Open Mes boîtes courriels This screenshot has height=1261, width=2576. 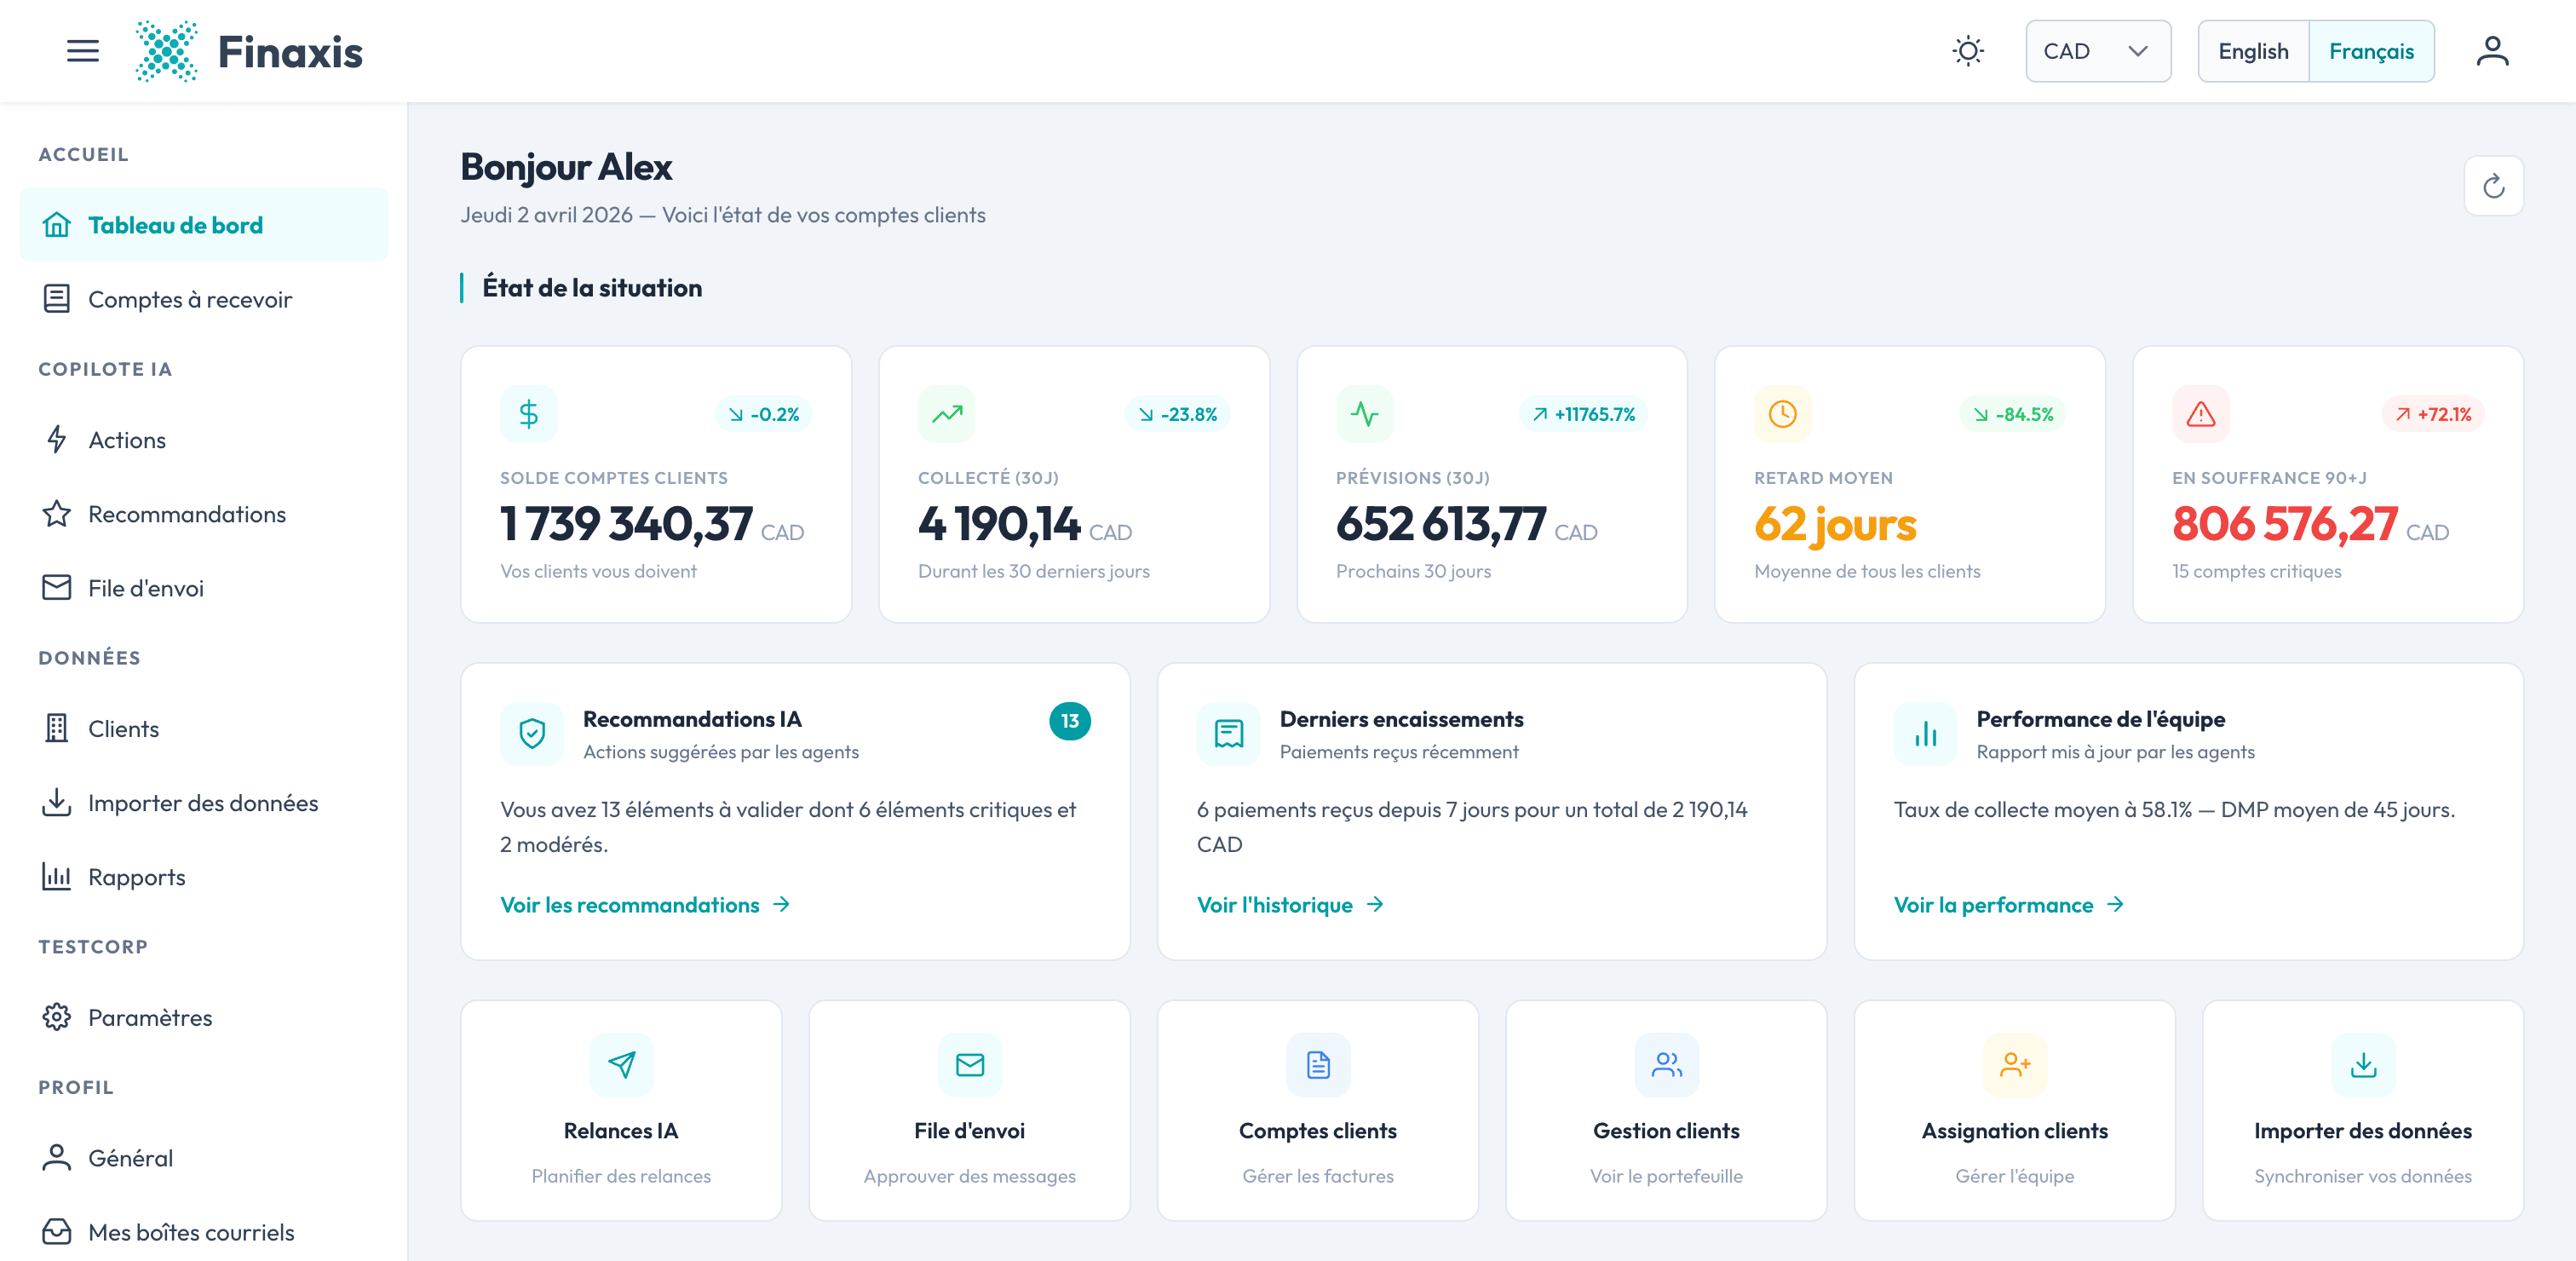coord(204,1232)
